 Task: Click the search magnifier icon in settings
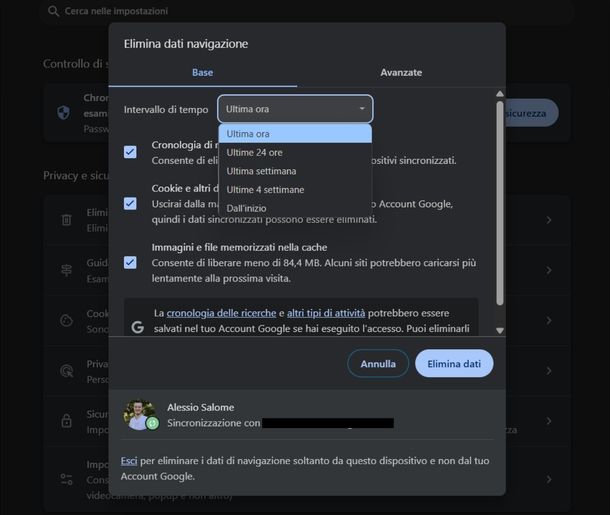pyautogui.click(x=53, y=11)
